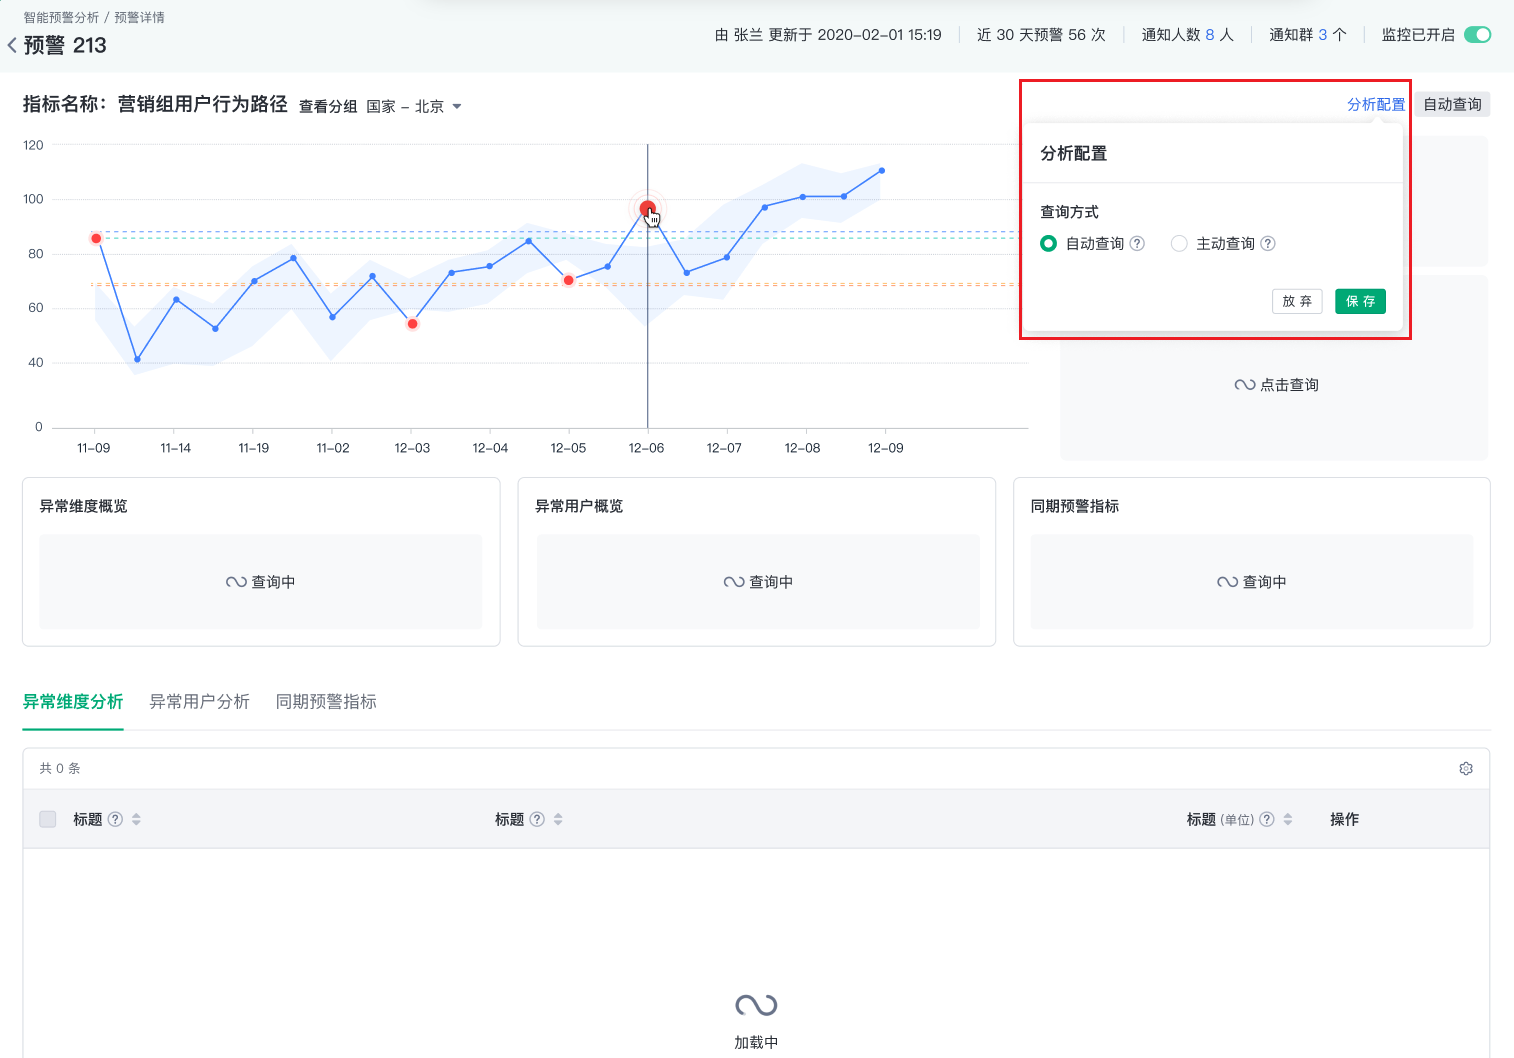Click the back arrow beside 预警 213
Image resolution: width=1514 pixels, height=1058 pixels.
coord(12,45)
